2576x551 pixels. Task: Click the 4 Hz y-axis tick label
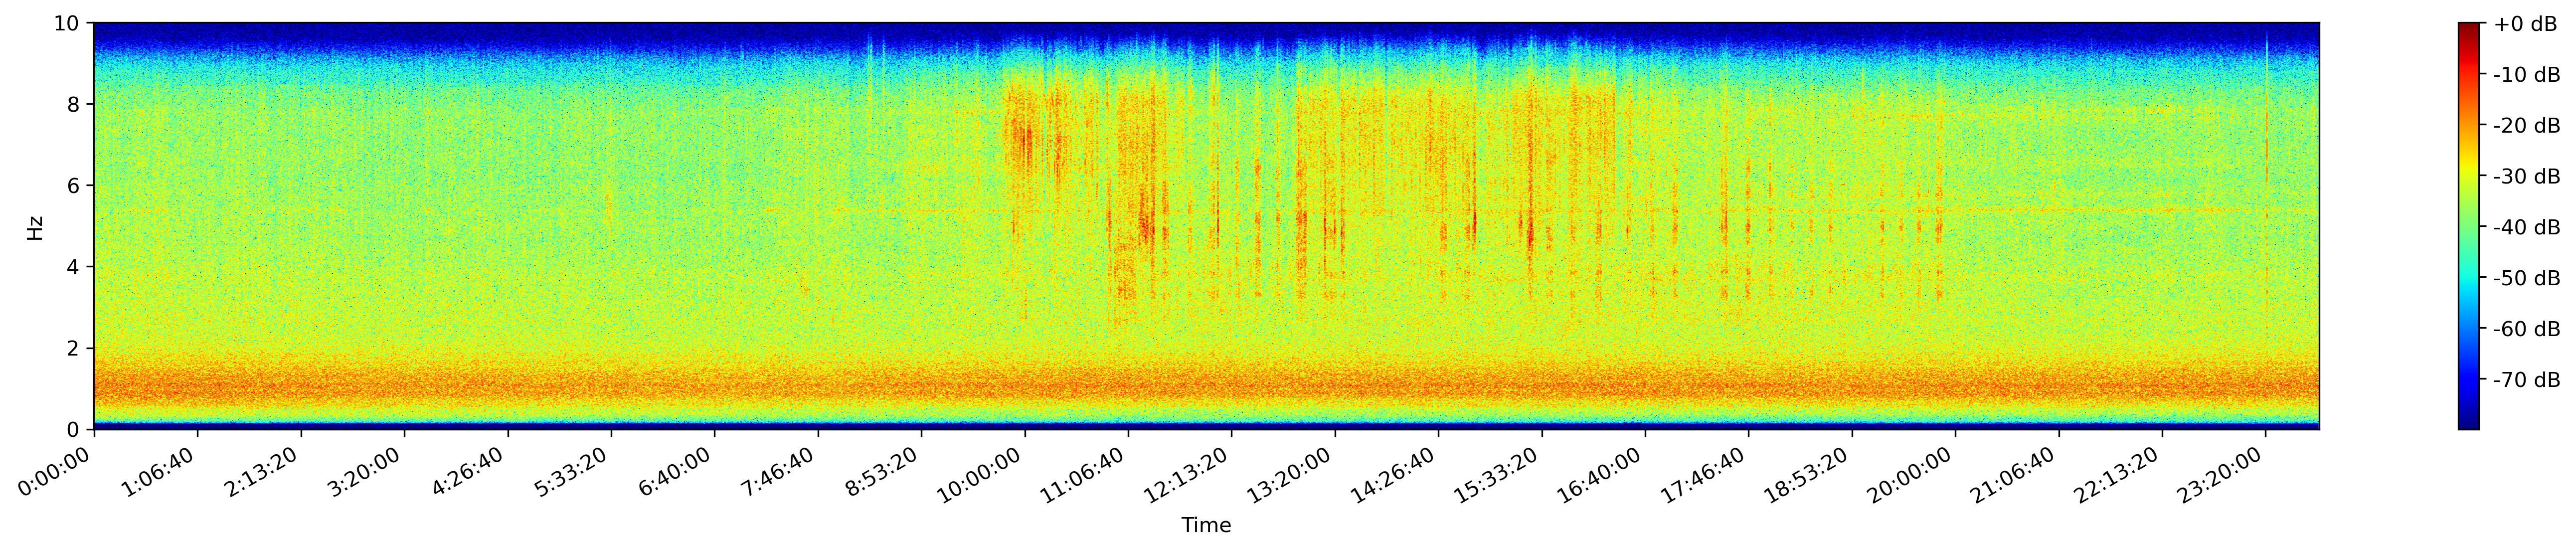click(75, 267)
